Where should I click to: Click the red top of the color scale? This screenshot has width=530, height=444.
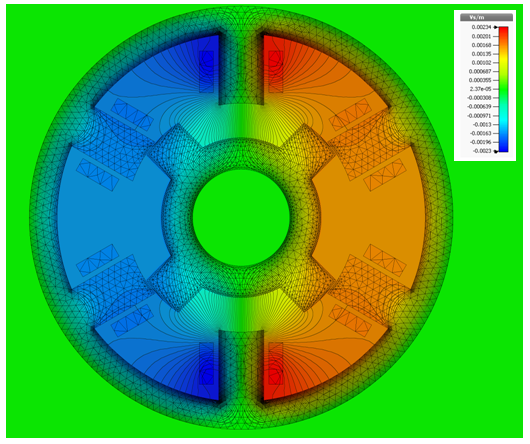click(503, 30)
